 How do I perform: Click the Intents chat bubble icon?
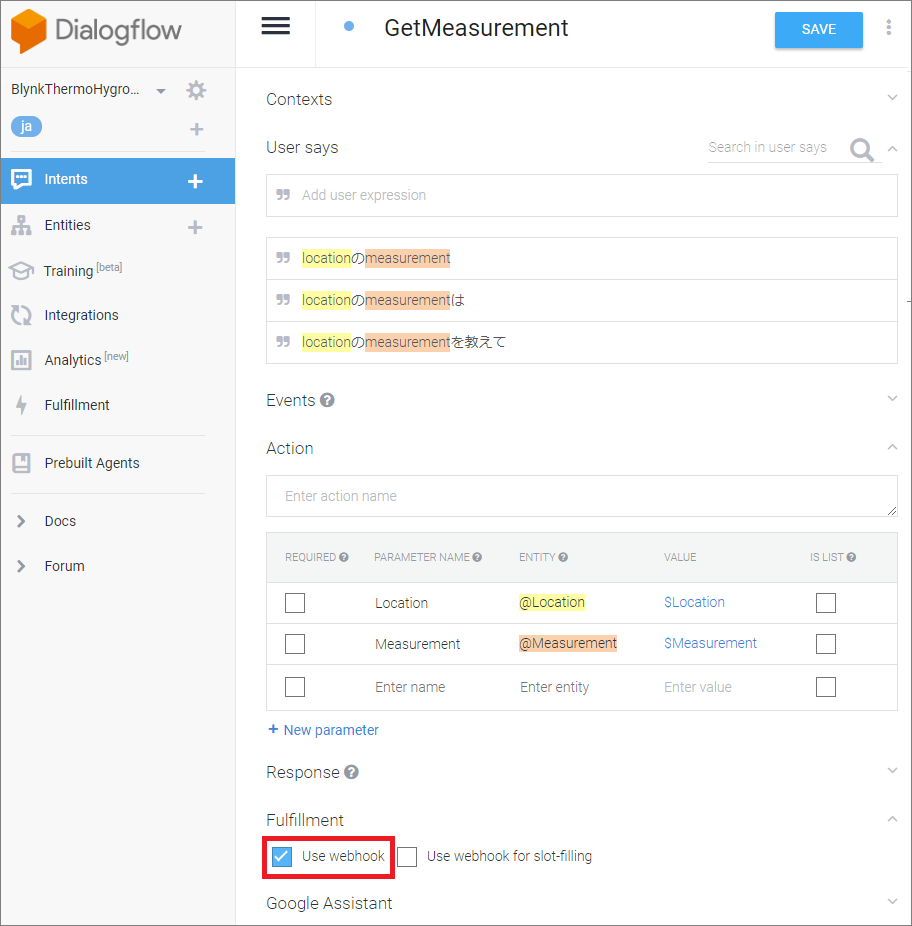pos(21,179)
